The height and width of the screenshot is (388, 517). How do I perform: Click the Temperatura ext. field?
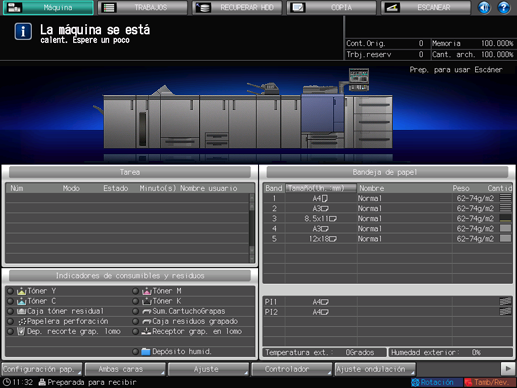pyautogui.click(x=325, y=352)
